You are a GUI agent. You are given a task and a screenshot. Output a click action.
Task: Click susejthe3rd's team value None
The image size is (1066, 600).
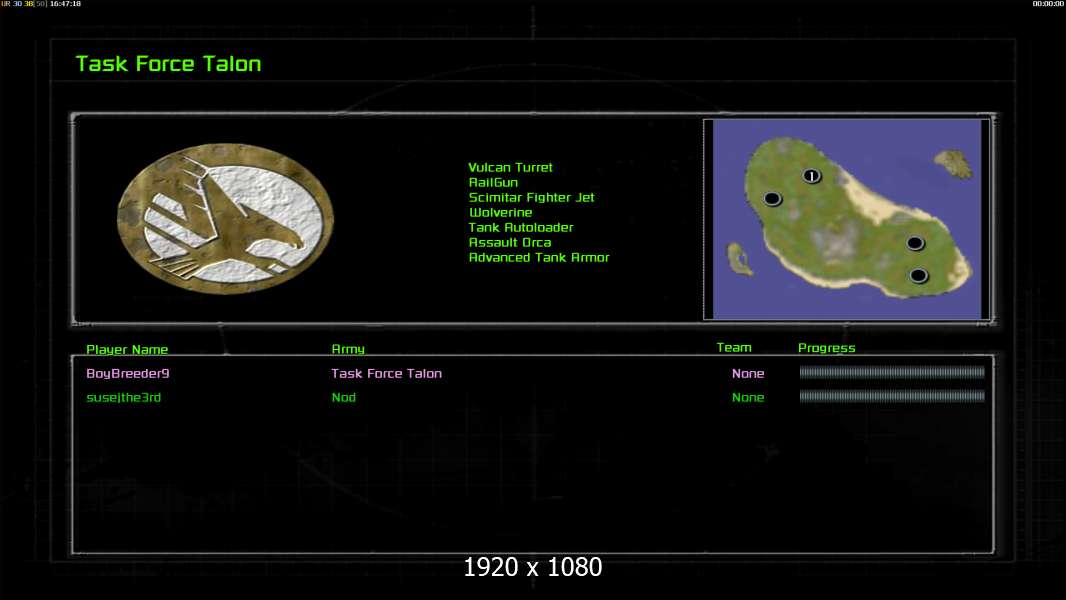pos(748,397)
